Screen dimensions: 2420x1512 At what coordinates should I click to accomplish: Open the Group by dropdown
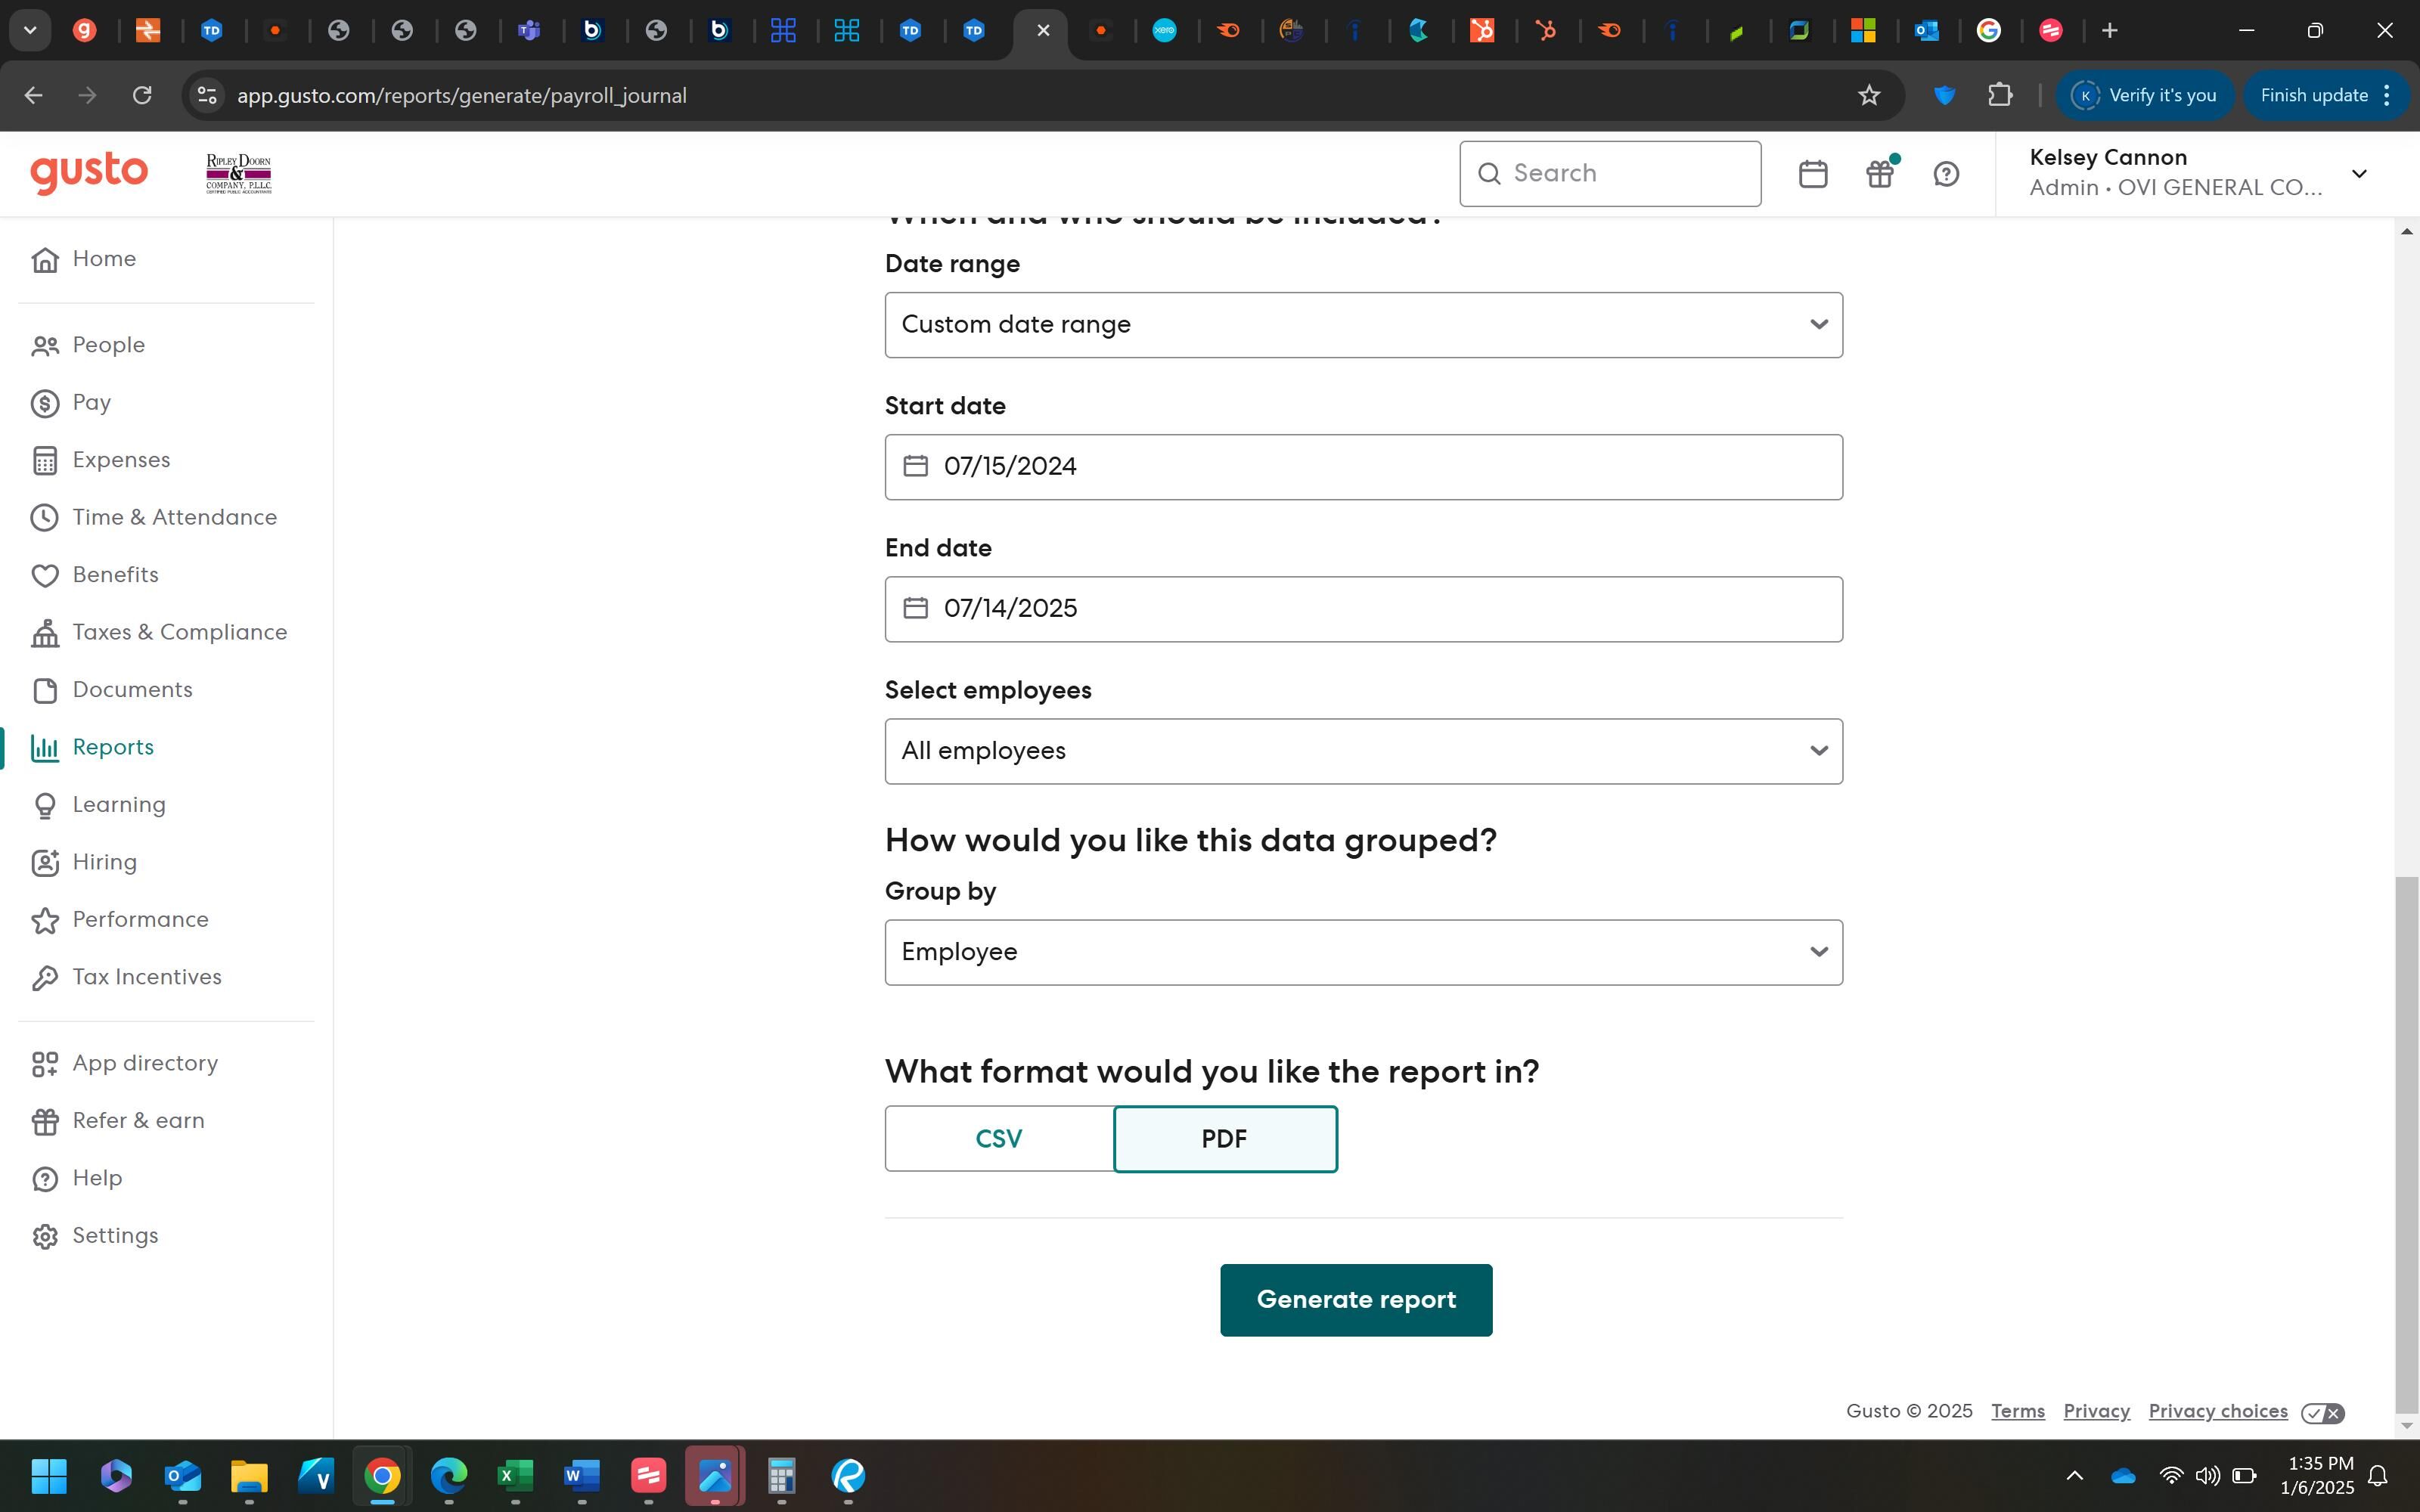click(x=1363, y=952)
